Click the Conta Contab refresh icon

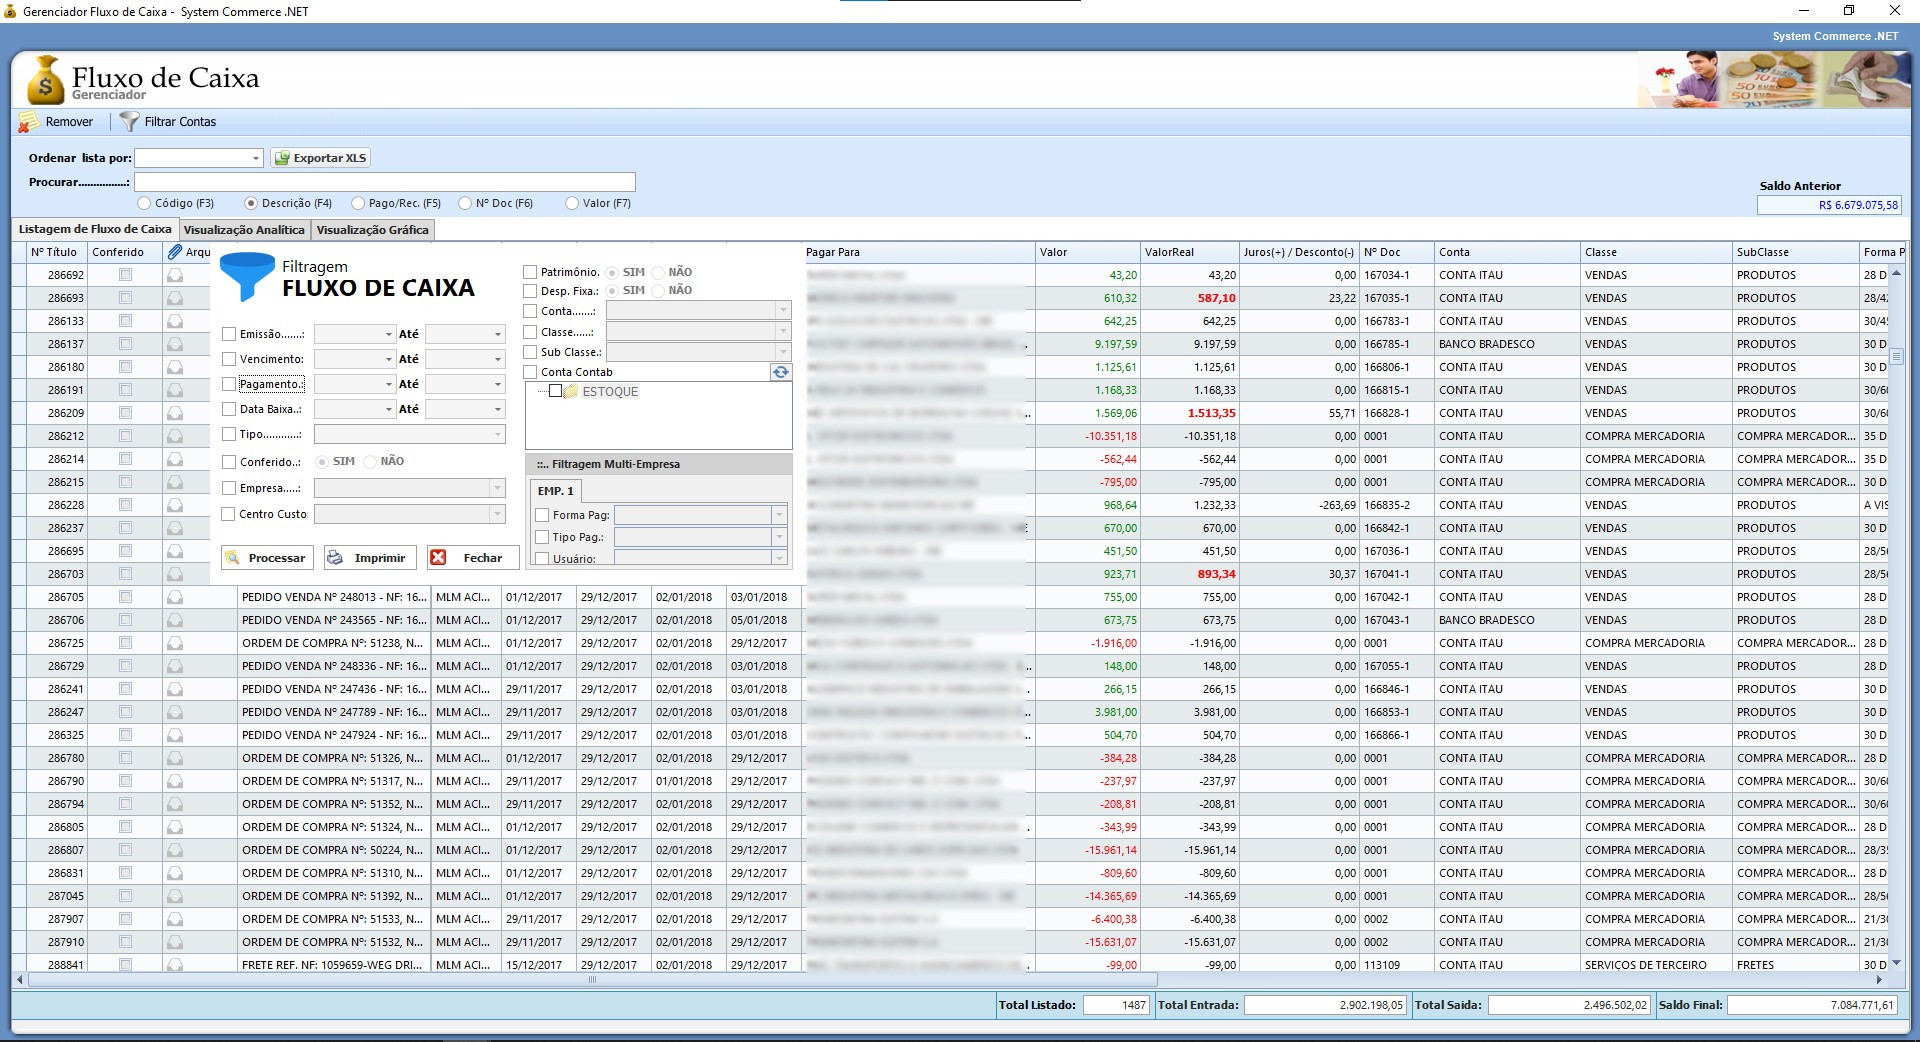[x=780, y=372]
